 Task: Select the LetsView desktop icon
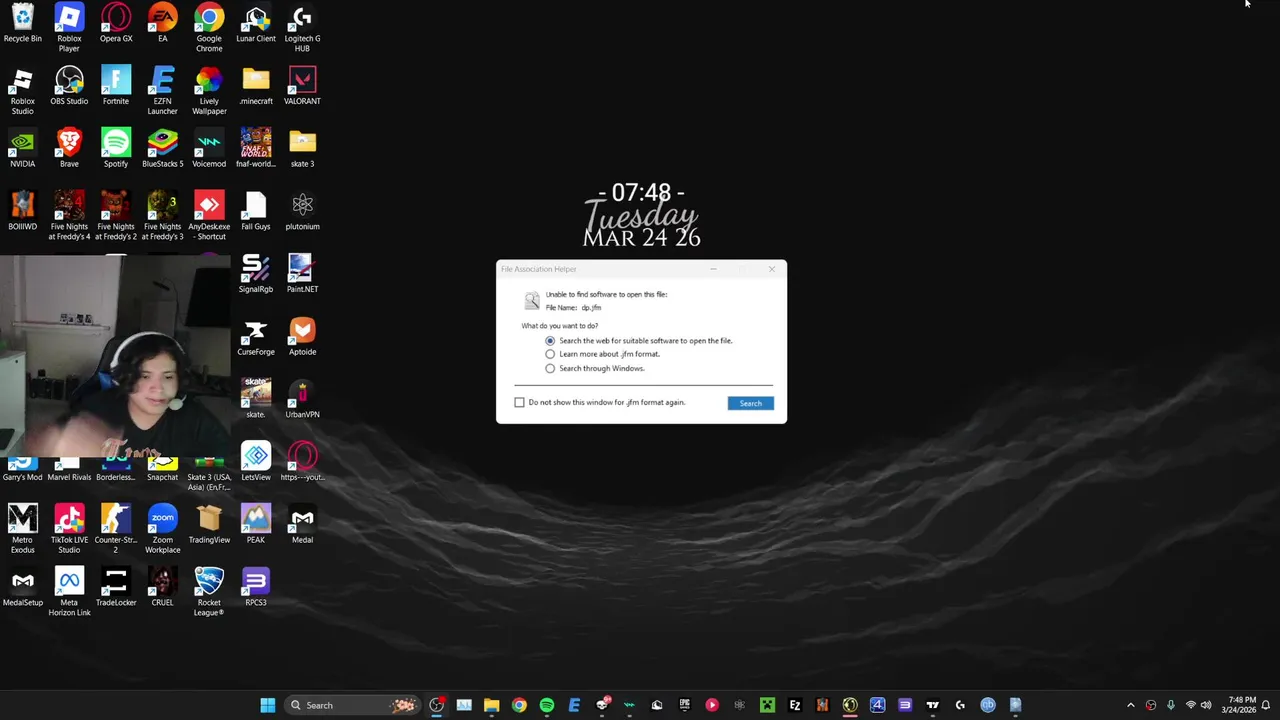point(256,463)
